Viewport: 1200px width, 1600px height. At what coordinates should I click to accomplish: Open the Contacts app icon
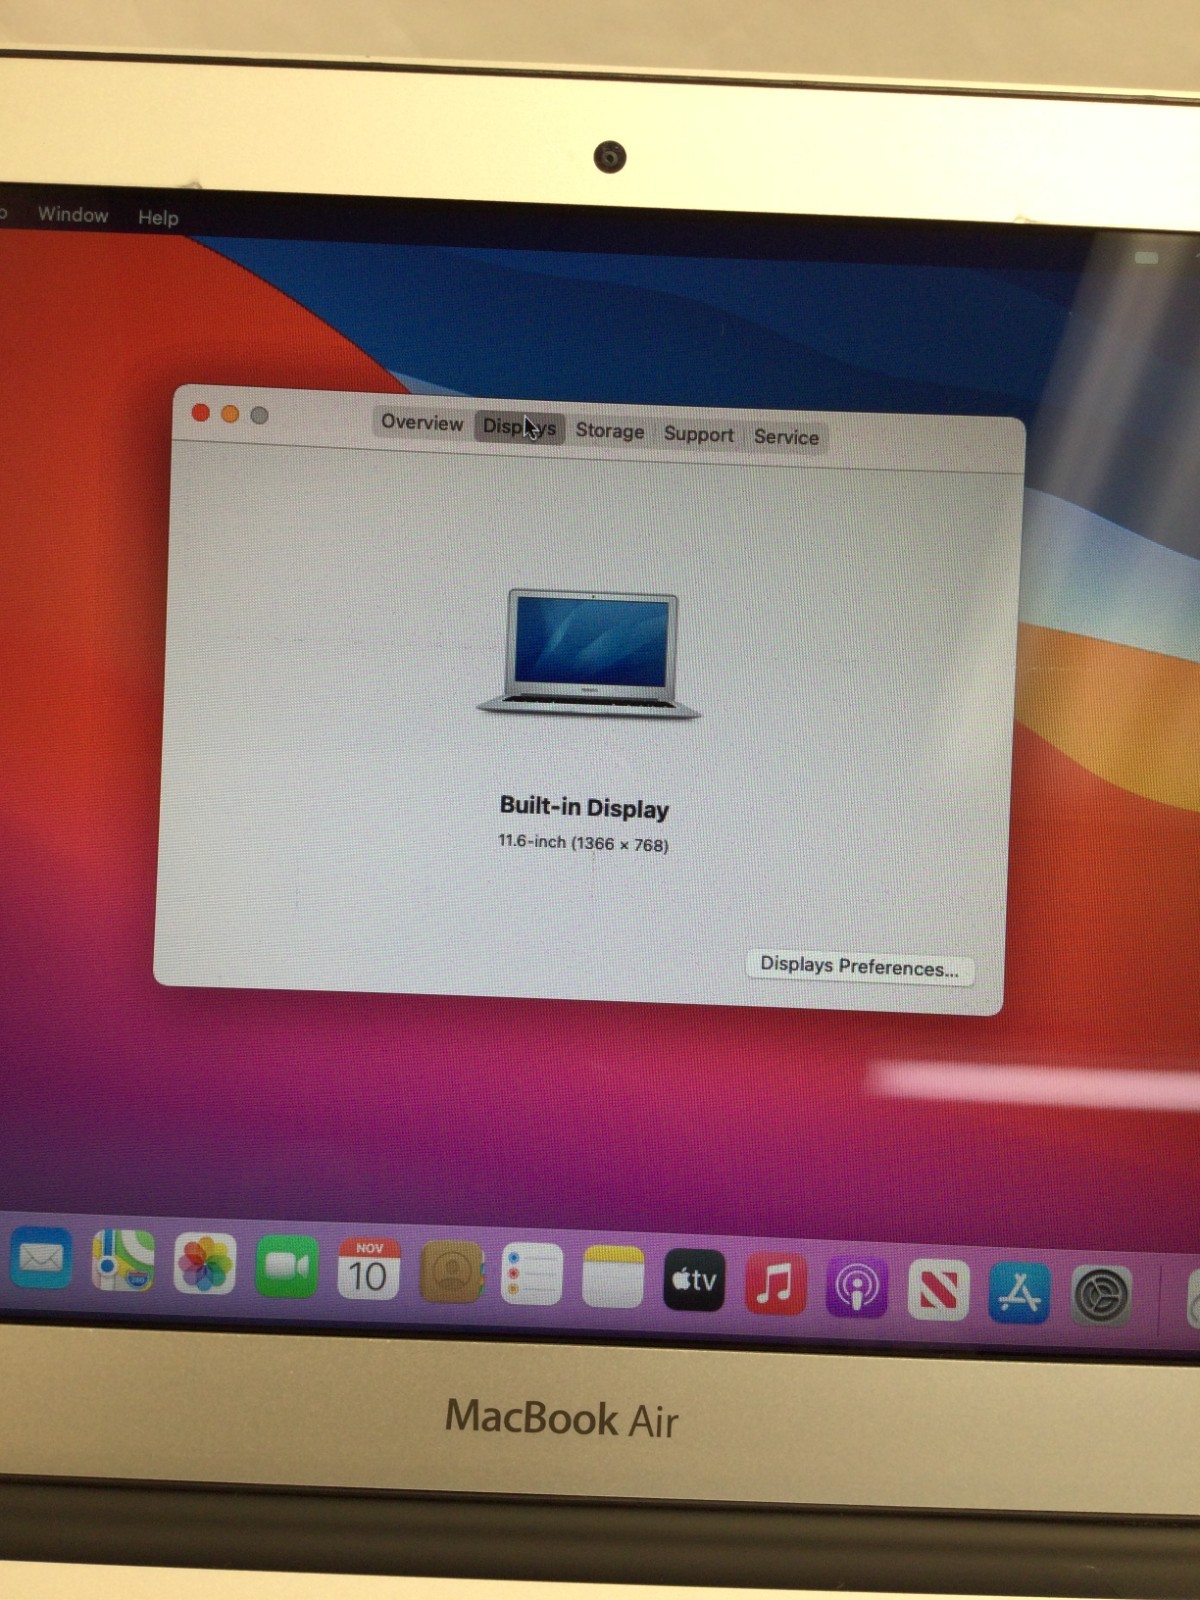[x=451, y=1272]
